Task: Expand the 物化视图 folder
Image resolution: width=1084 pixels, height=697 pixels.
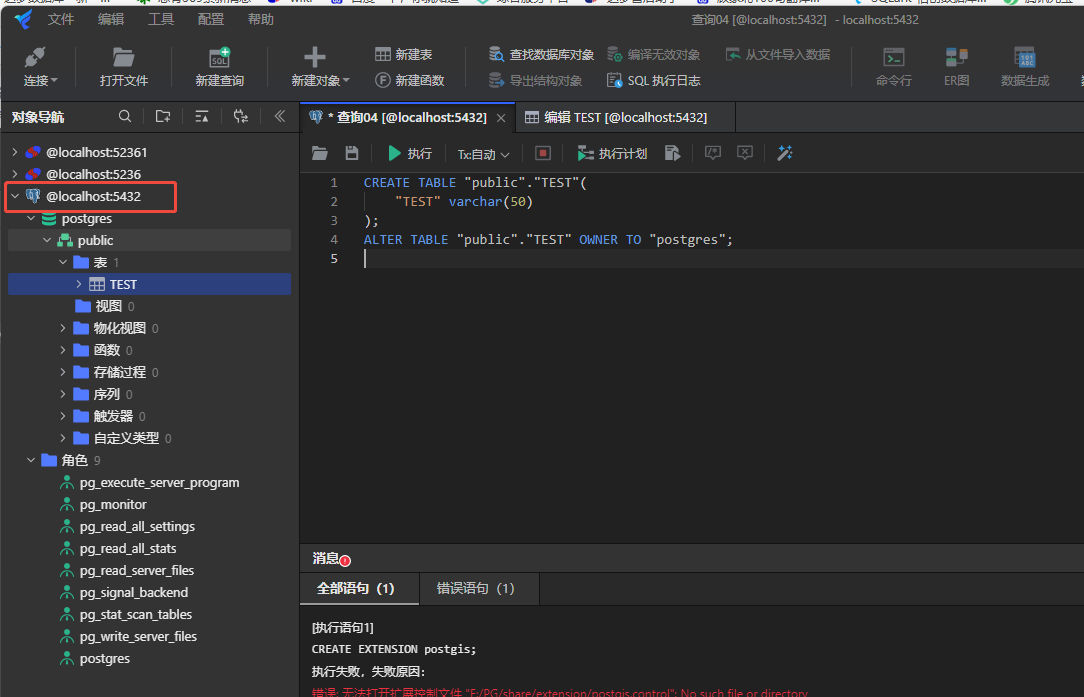Action: (62, 328)
